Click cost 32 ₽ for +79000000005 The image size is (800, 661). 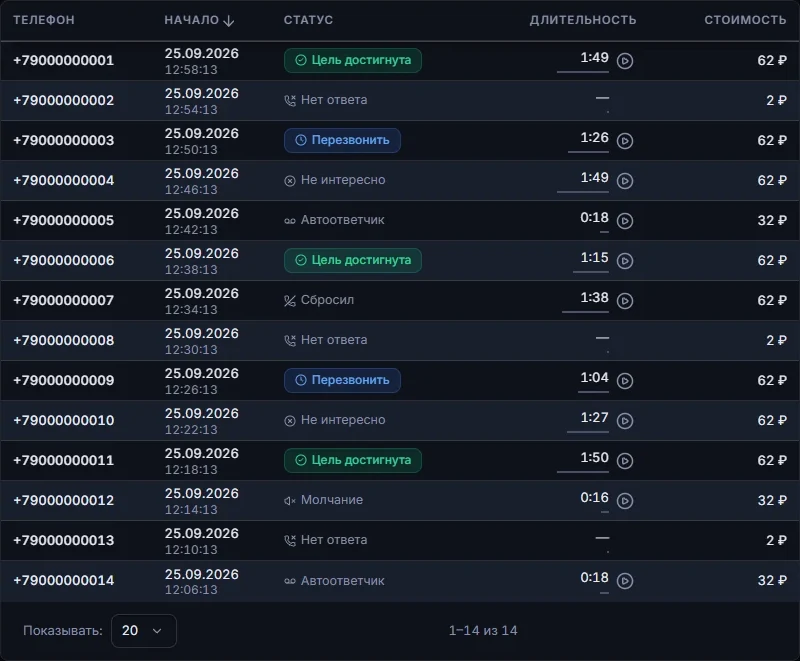(772, 220)
